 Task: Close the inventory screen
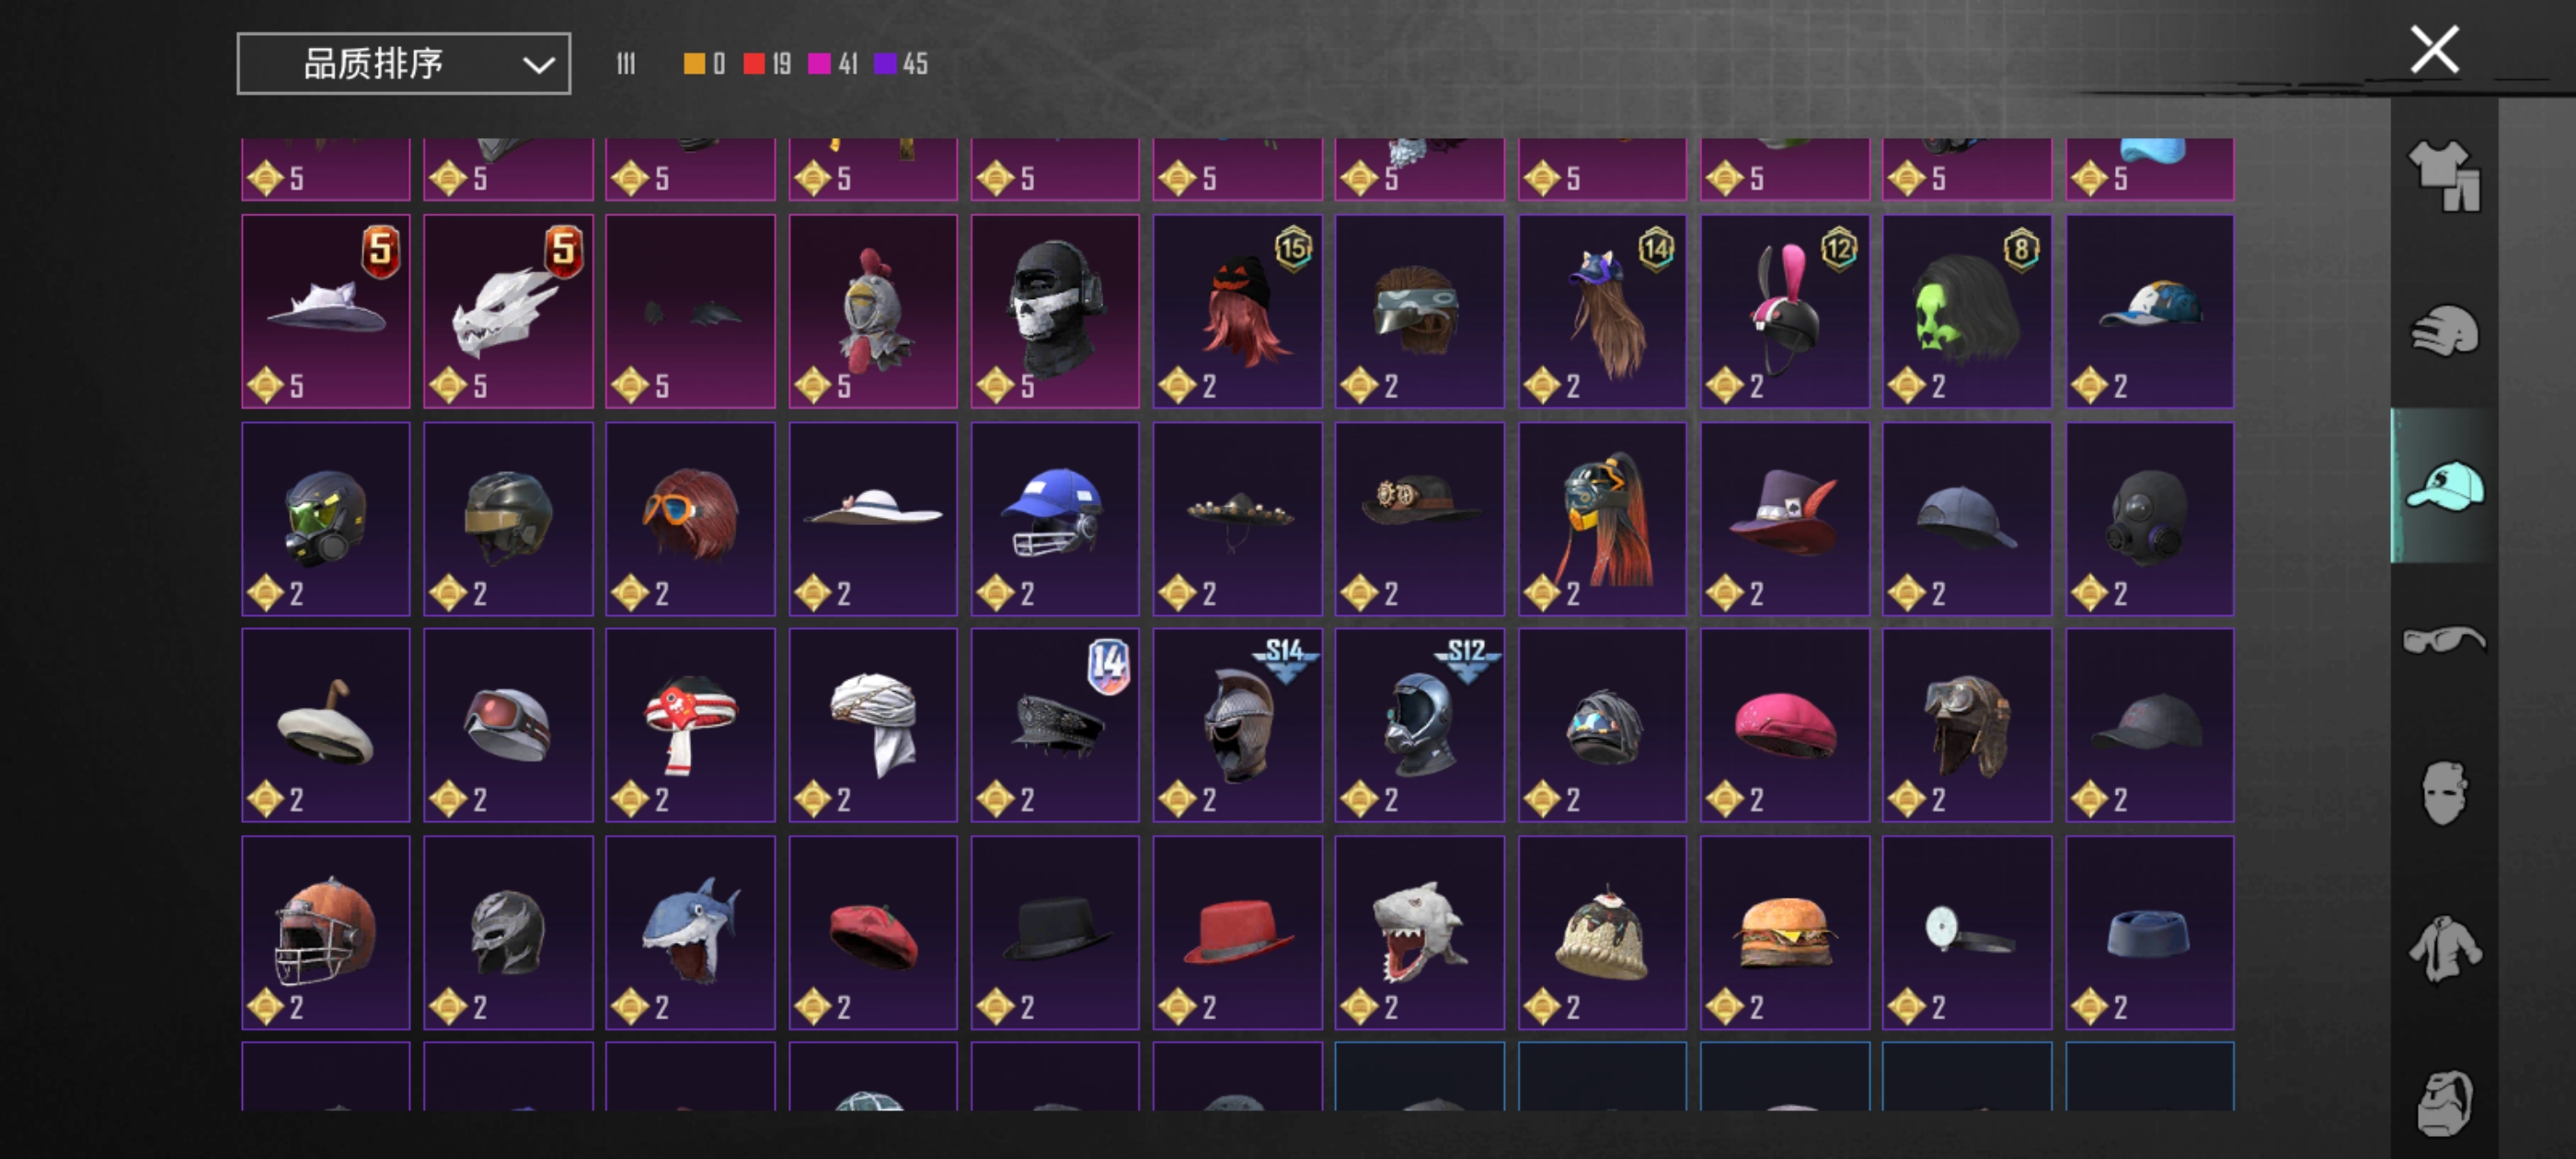(2434, 49)
